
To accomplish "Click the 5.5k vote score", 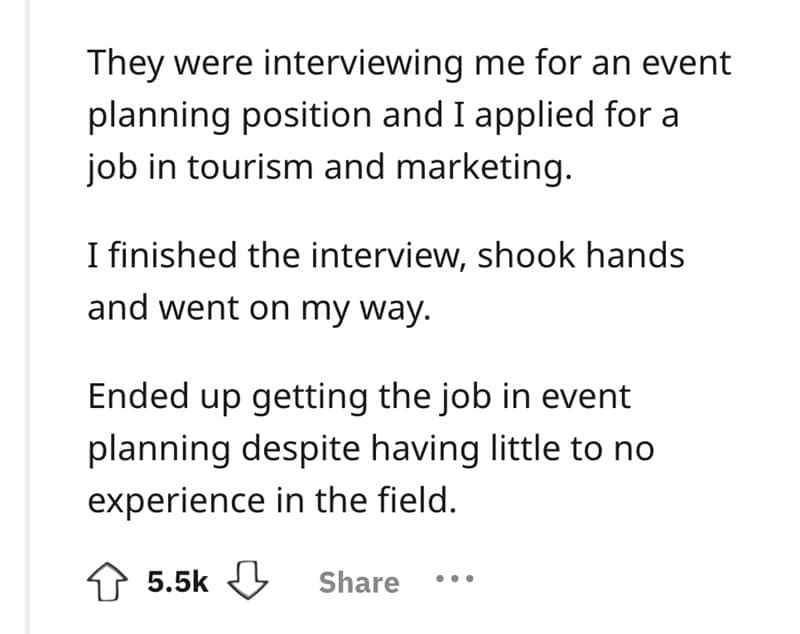I will tap(177, 582).
